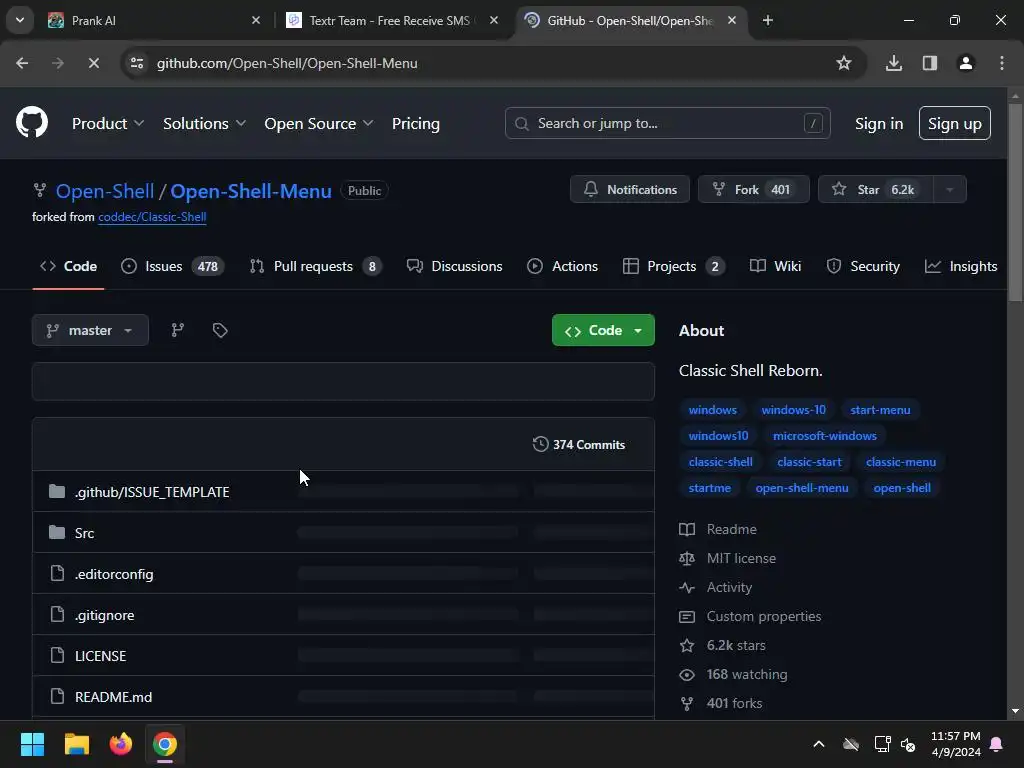Fork the repository with the Fork button
The height and width of the screenshot is (768, 1024).
point(754,189)
